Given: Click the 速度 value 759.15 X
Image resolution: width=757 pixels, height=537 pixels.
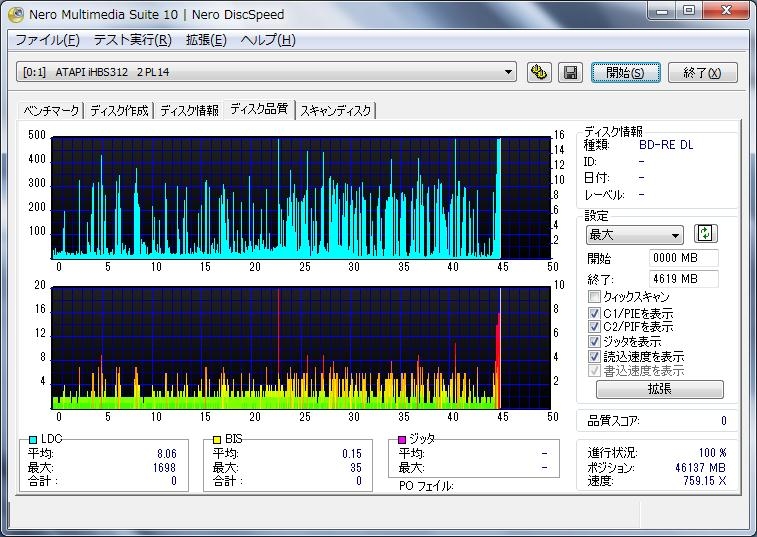Looking at the screenshot, I should 704,481.
